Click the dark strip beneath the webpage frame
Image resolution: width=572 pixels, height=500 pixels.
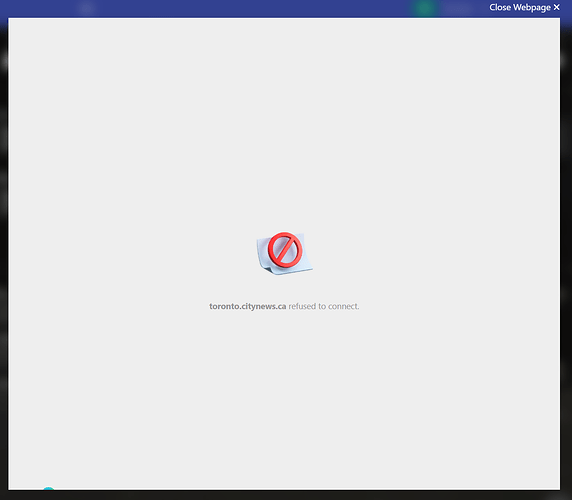click(286, 495)
